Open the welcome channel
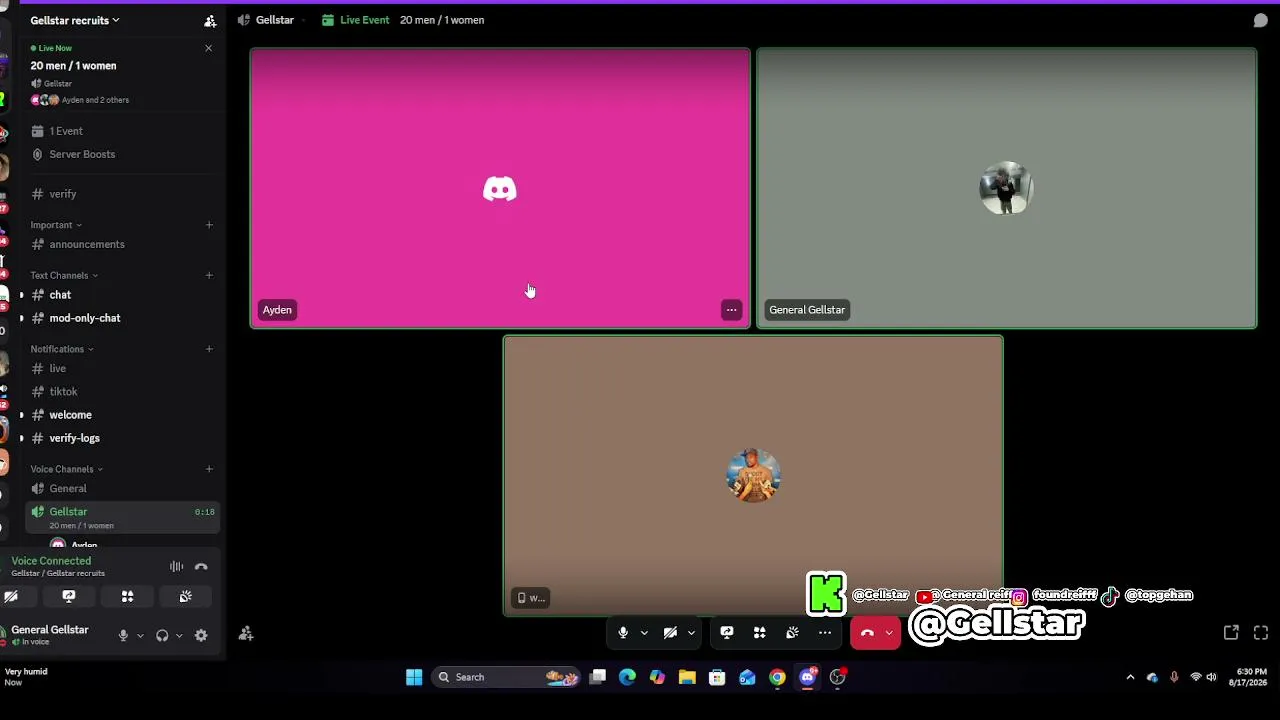Image resolution: width=1280 pixels, height=720 pixels. click(x=121, y=415)
